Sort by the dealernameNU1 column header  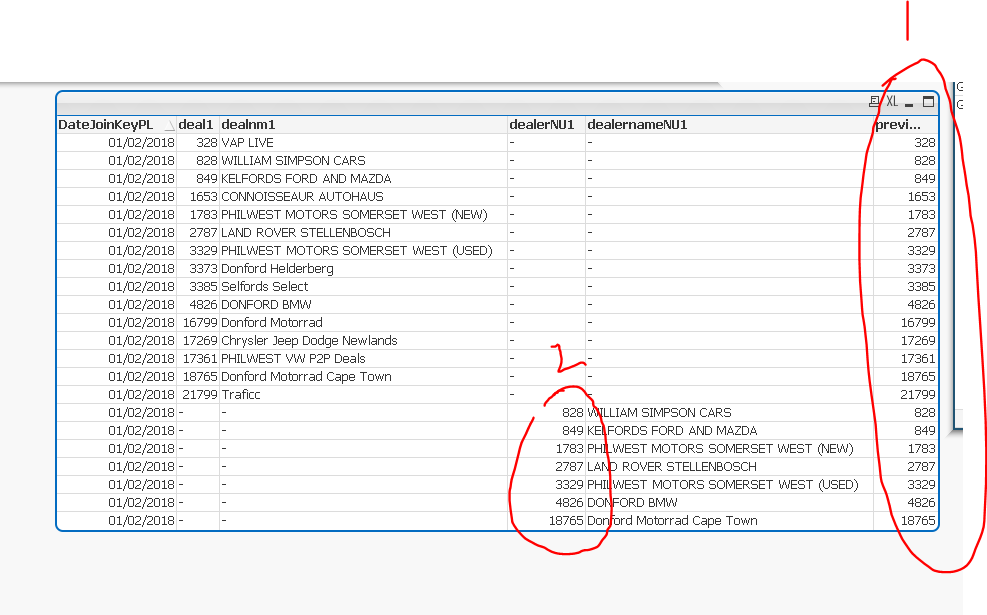pos(637,125)
